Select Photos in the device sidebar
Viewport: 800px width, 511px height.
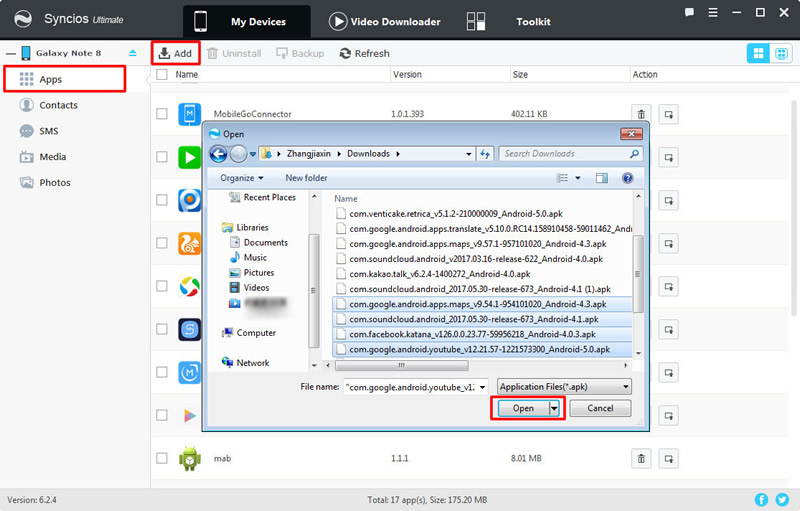tap(45, 183)
